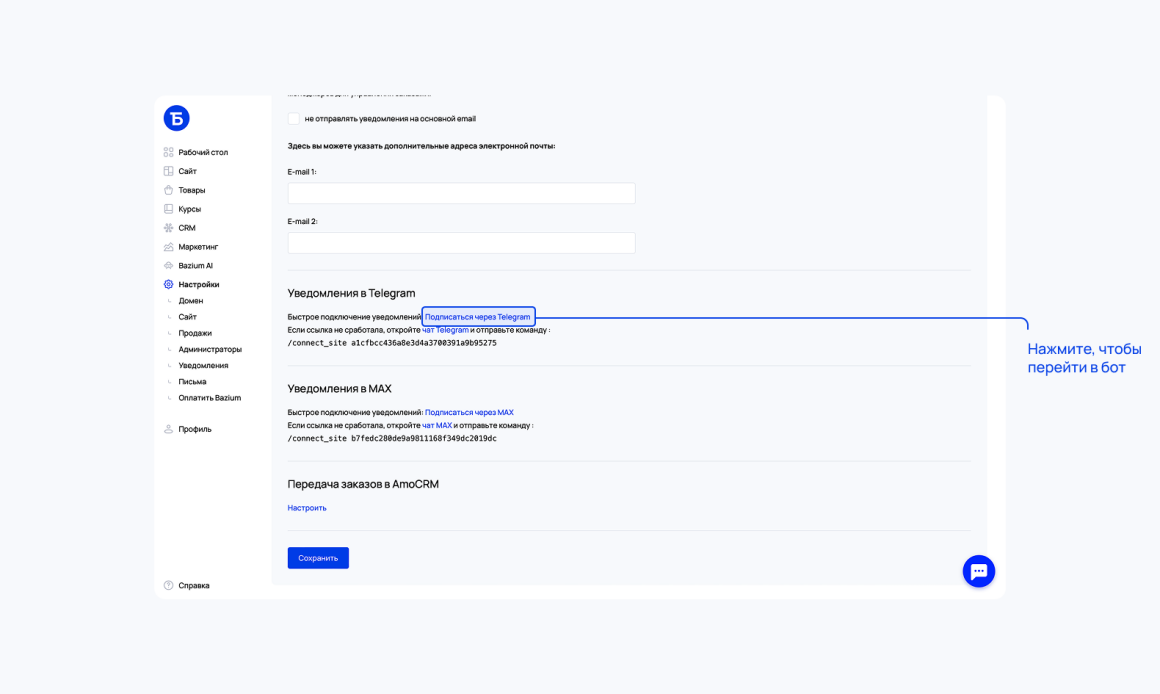The height and width of the screenshot is (694, 1160).
Task: Open Bazium AI section
Action: 195,266
